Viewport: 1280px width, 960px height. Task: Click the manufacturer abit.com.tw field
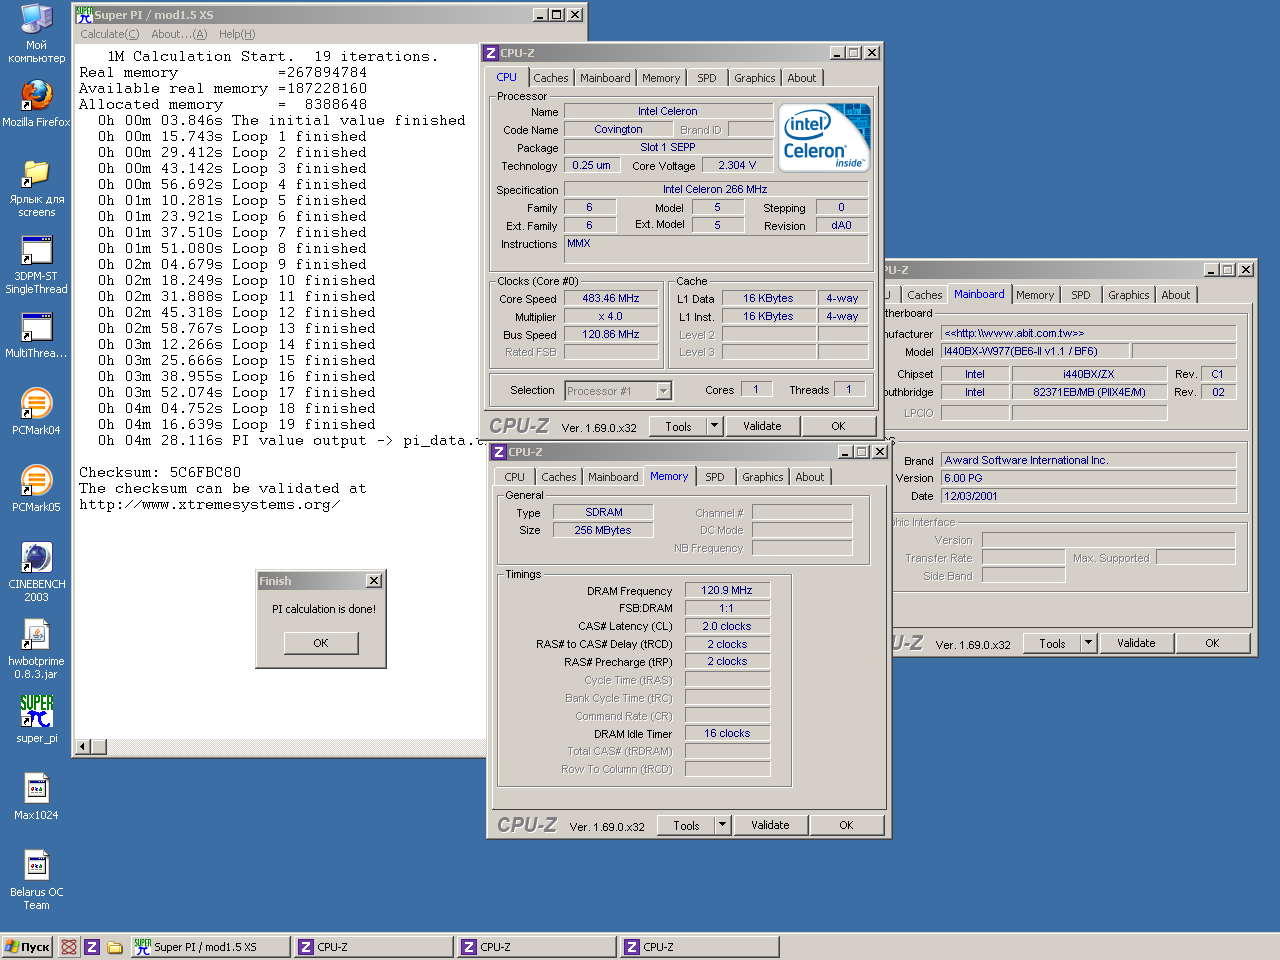pos(1088,333)
